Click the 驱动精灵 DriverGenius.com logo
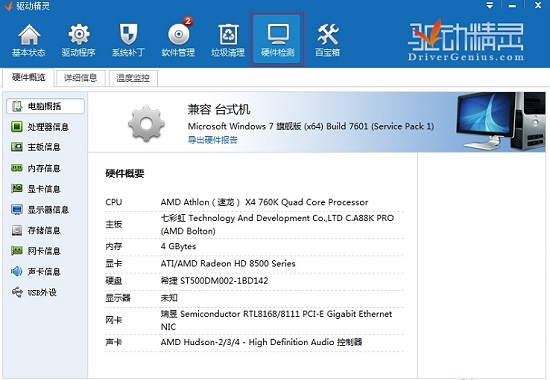The width and height of the screenshot is (550, 380). 465,40
